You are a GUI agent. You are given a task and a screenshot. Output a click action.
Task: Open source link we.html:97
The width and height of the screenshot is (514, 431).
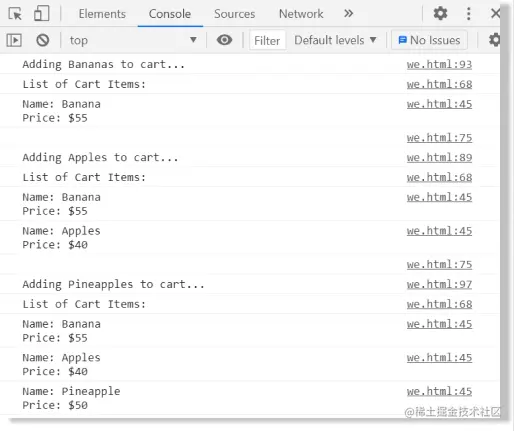pyautogui.click(x=439, y=284)
